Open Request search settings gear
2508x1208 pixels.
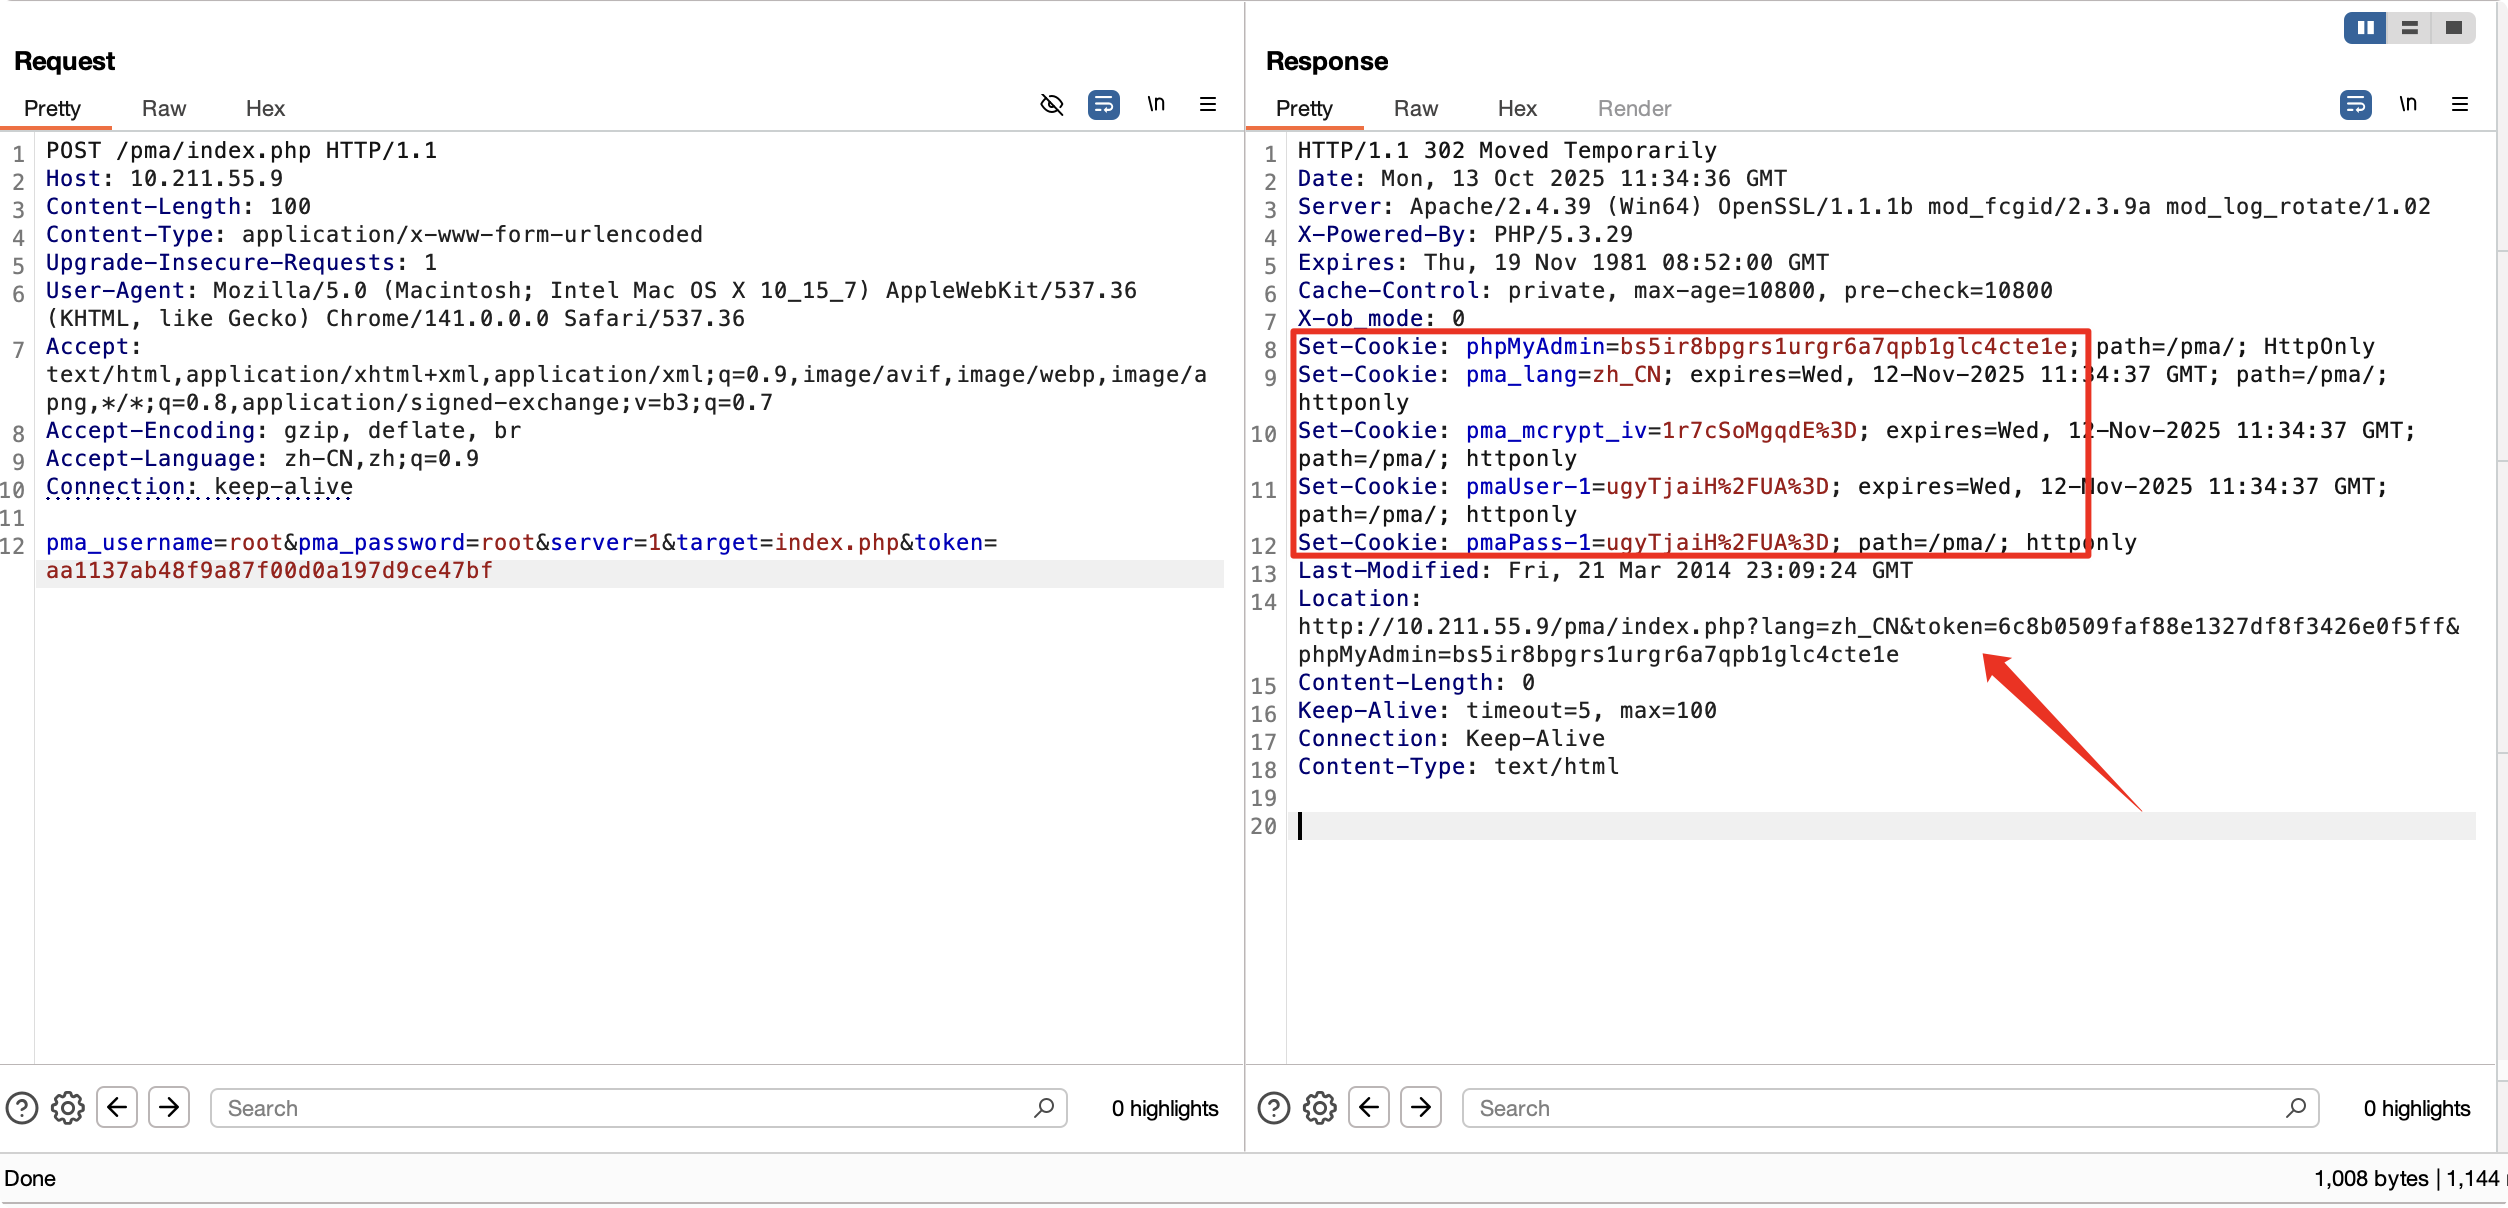point(68,1108)
